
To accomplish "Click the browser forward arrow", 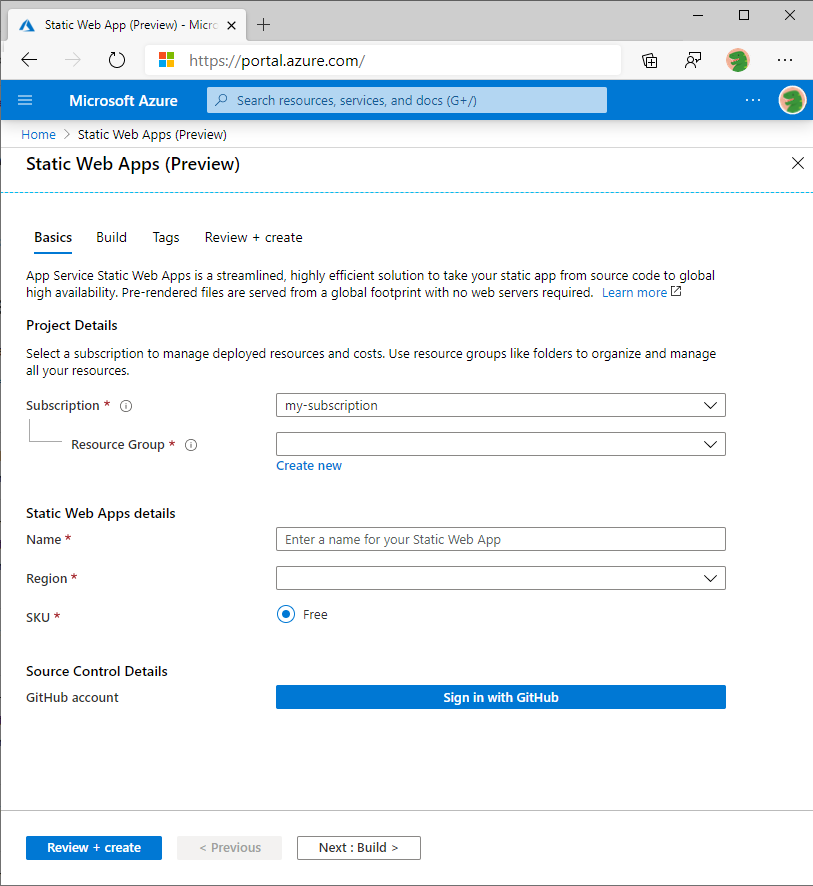I will [72, 60].
